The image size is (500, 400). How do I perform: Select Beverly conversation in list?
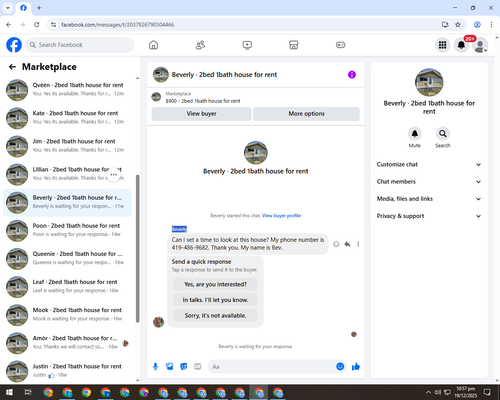[68, 202]
